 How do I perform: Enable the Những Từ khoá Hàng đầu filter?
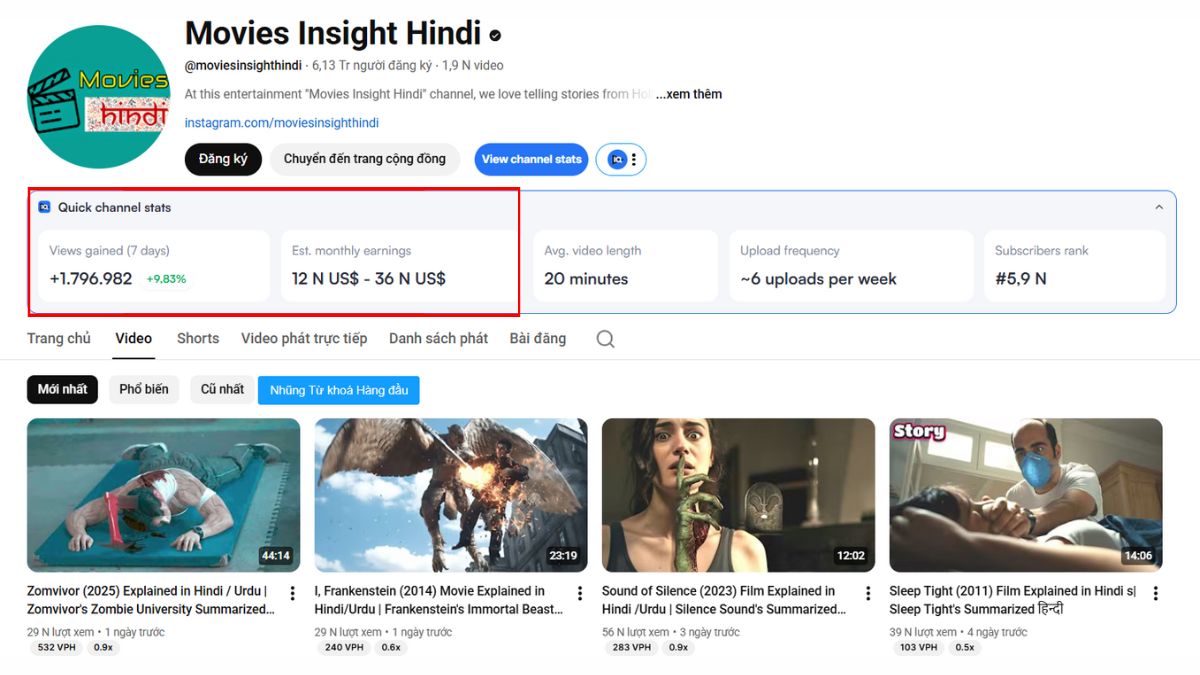click(339, 389)
